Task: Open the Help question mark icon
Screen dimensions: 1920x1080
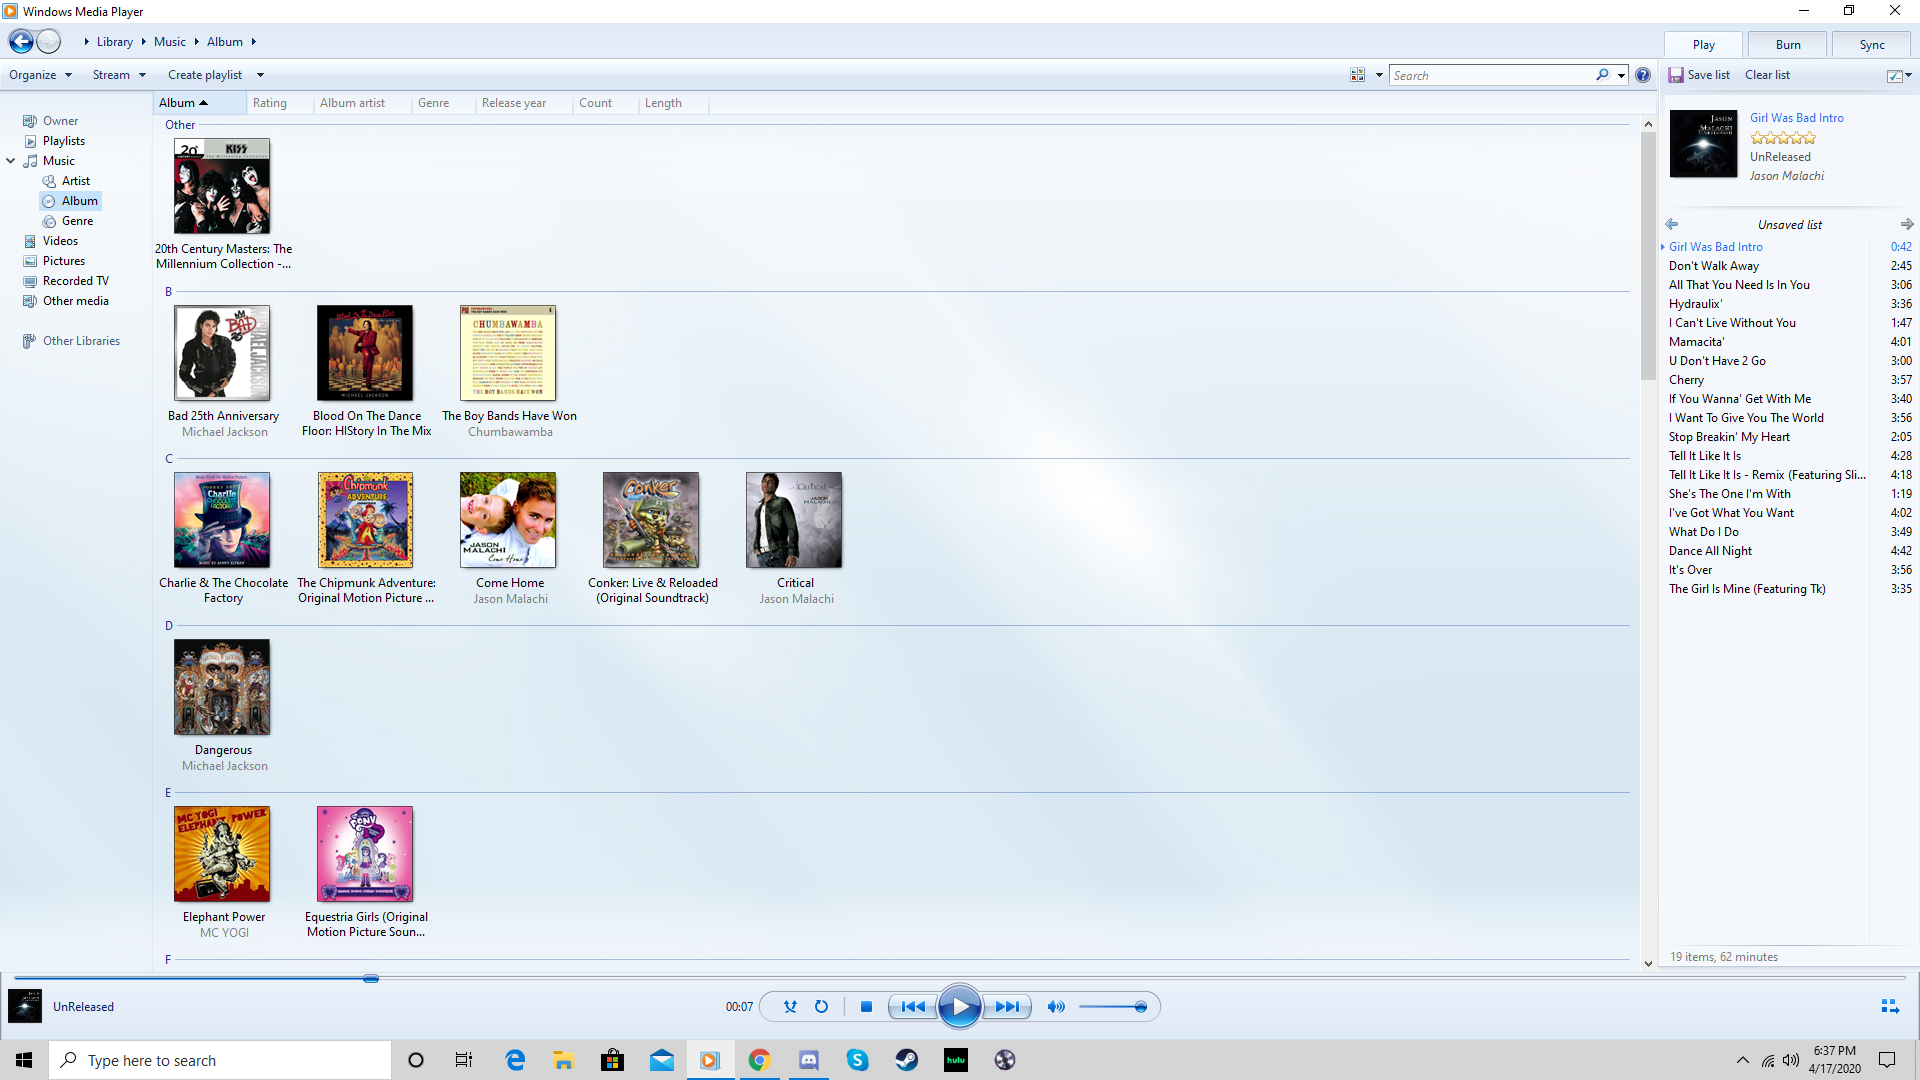Action: tap(1643, 75)
